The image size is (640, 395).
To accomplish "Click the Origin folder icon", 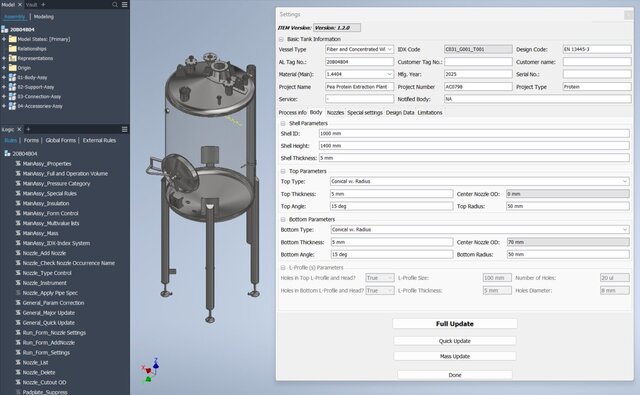I will tap(13, 68).
